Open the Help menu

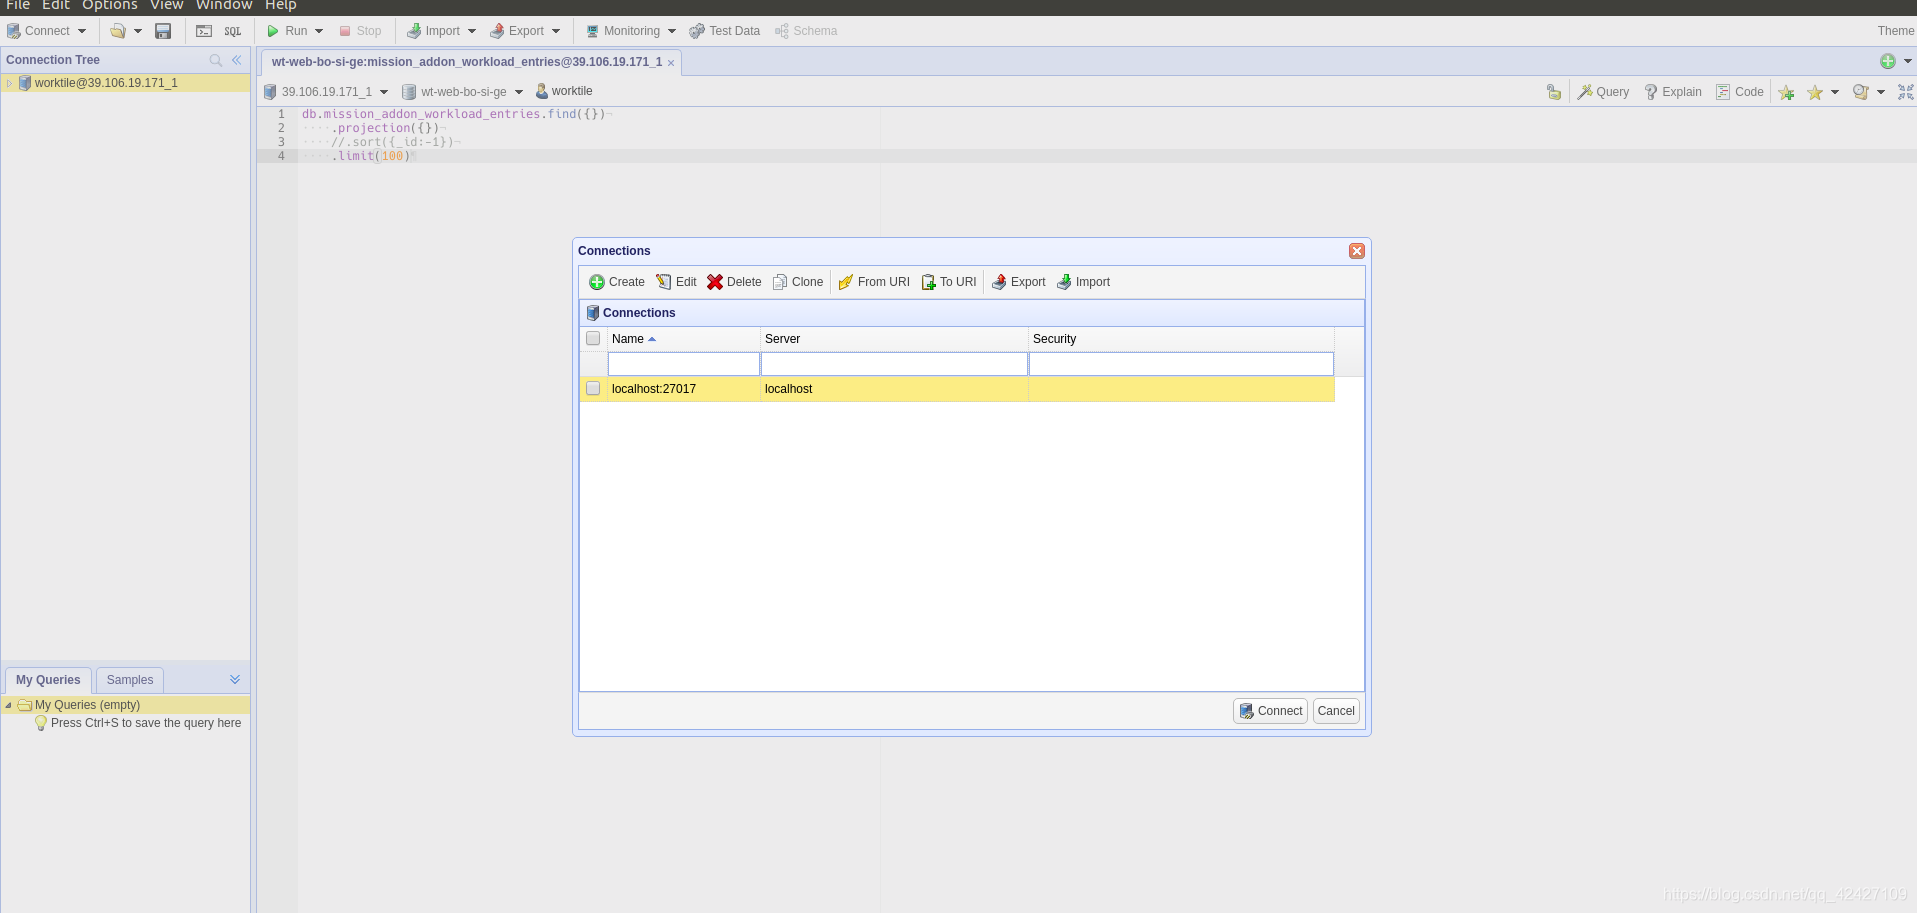281,5
